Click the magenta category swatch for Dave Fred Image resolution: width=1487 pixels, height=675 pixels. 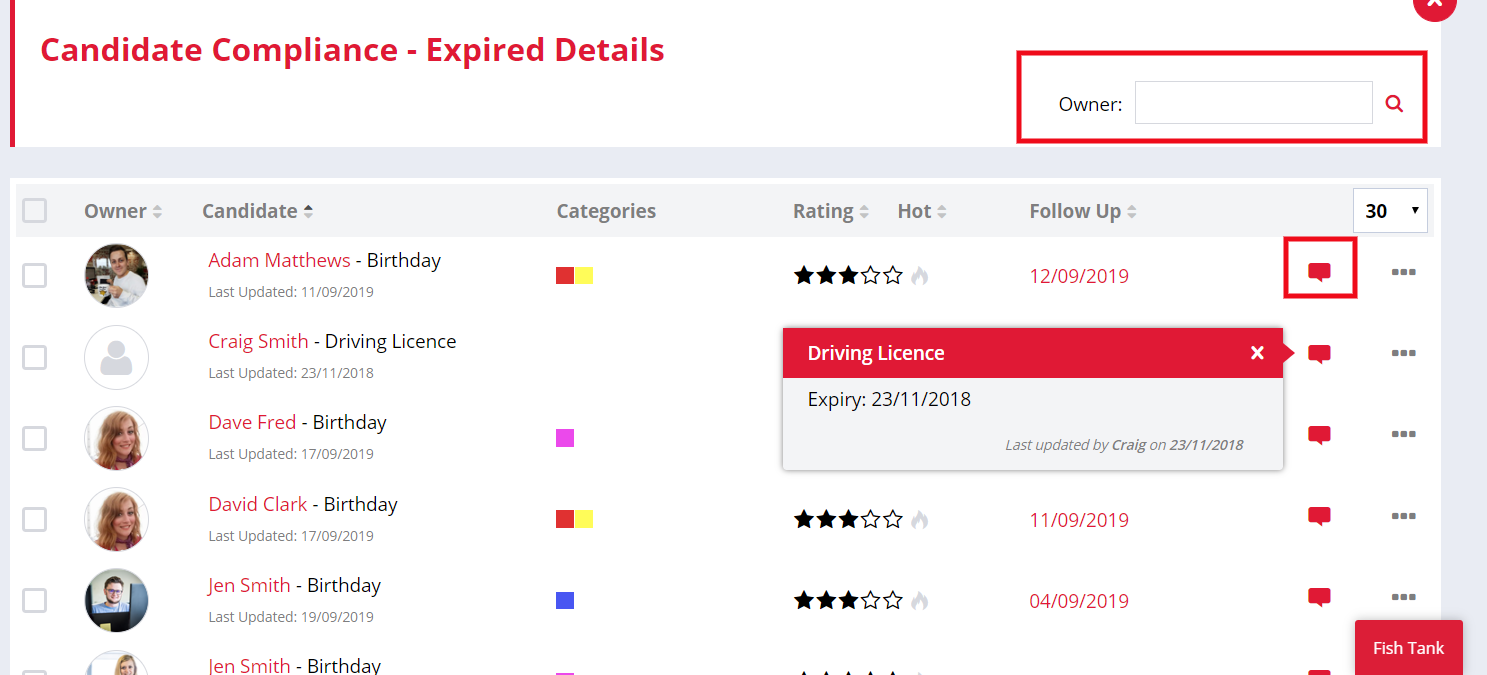(565, 438)
